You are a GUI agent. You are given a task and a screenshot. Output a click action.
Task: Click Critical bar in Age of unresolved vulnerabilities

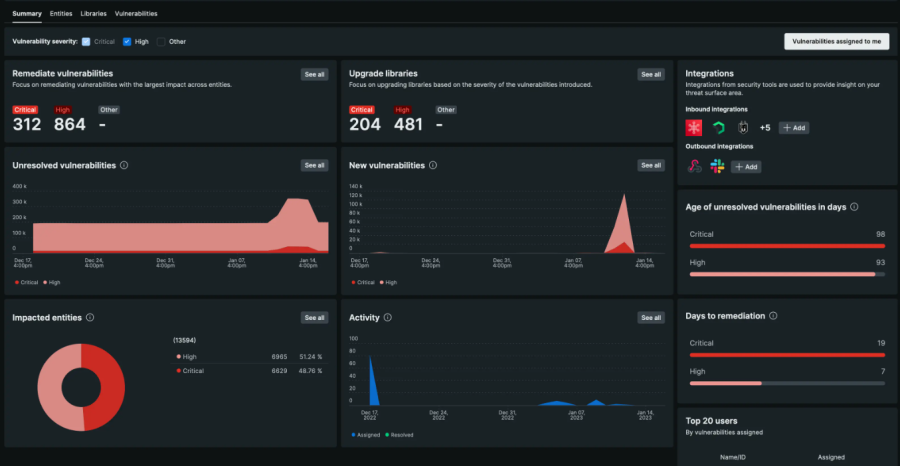tap(787, 246)
